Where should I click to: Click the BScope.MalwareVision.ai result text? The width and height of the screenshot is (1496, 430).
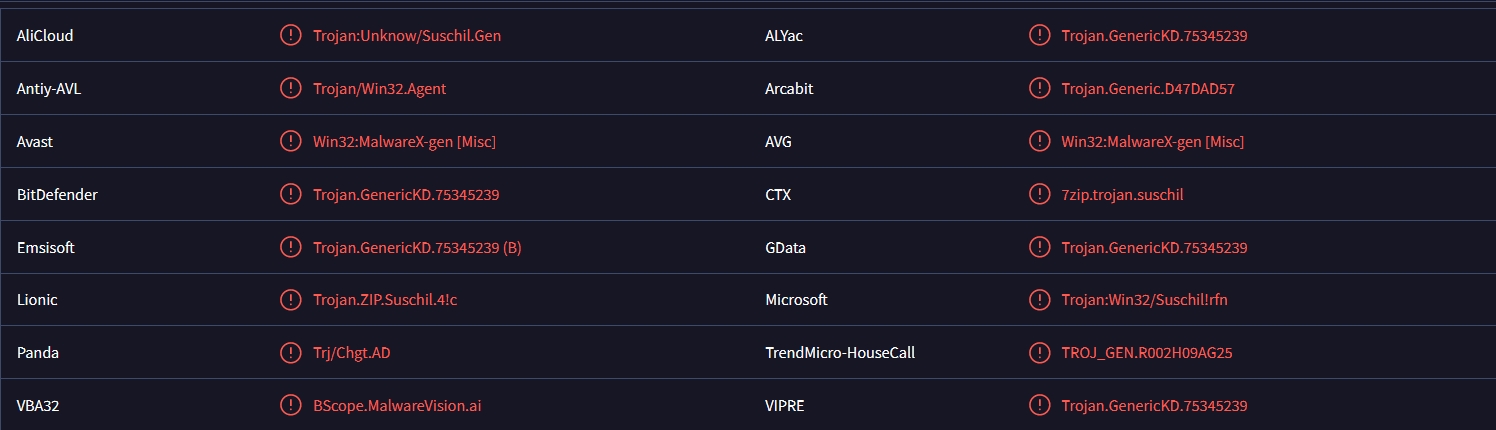pos(404,406)
